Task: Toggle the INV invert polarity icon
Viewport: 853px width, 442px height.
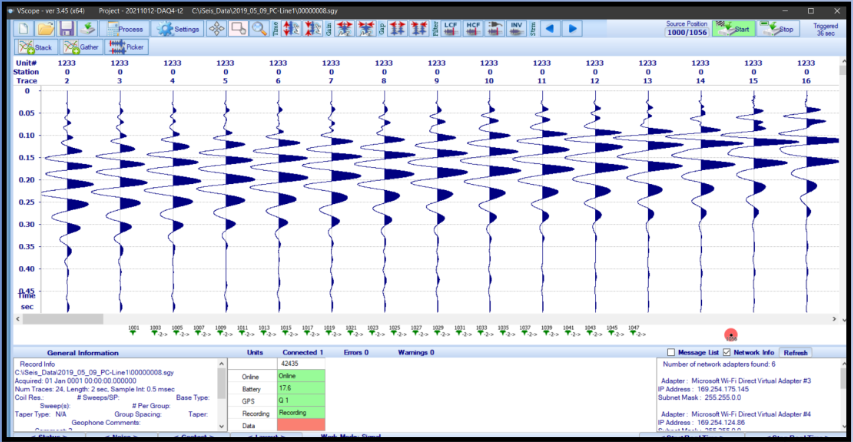Action: pos(516,28)
